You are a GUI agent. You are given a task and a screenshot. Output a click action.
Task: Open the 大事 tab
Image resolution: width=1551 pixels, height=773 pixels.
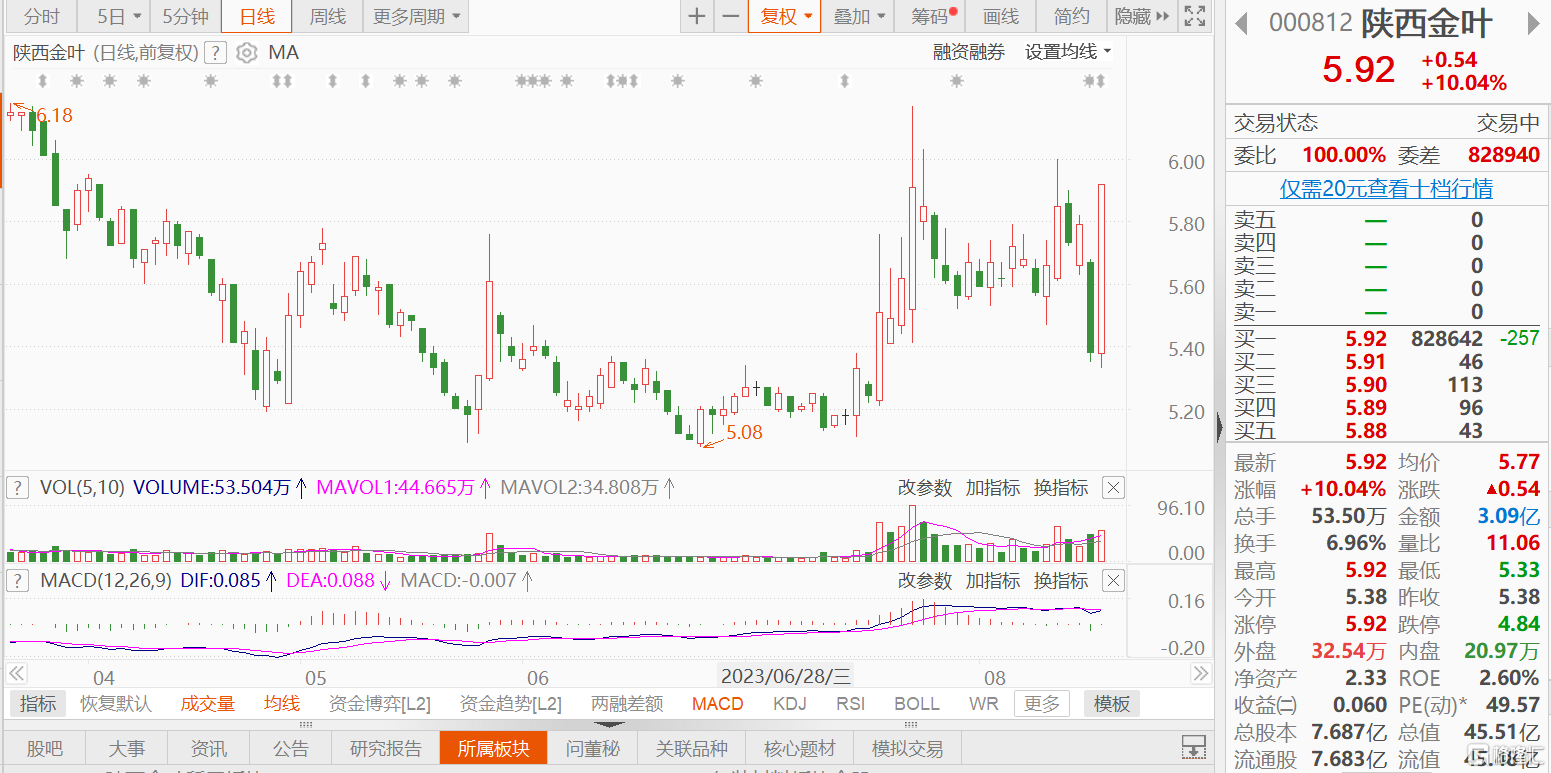(x=126, y=748)
